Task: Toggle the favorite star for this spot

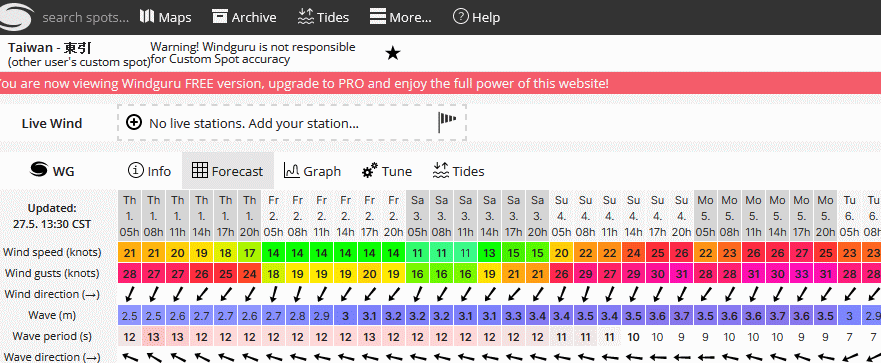Action: [x=393, y=53]
